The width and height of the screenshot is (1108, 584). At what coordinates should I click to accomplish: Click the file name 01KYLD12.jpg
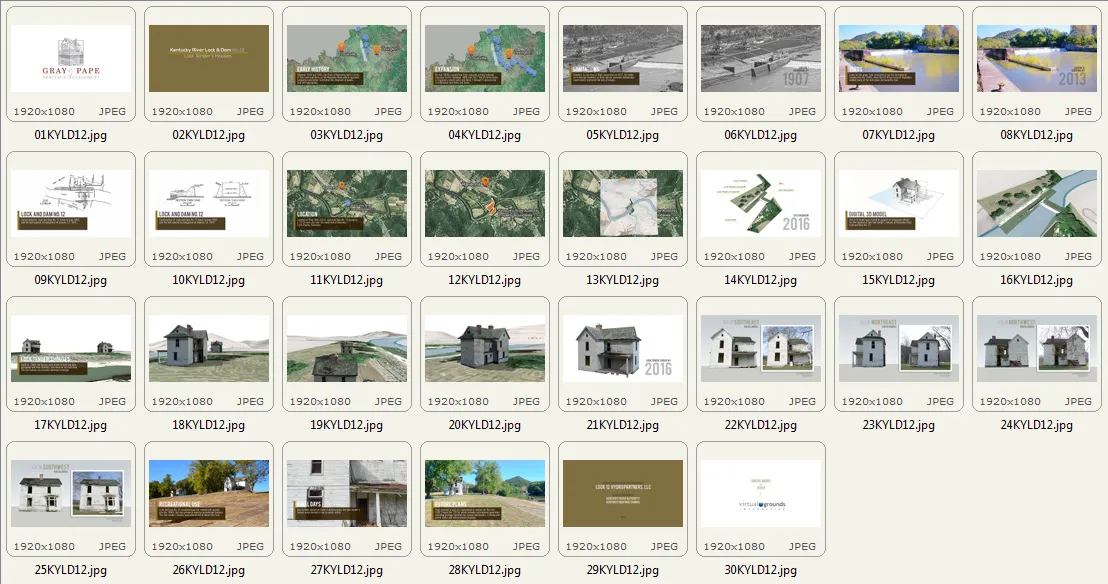tap(71, 135)
